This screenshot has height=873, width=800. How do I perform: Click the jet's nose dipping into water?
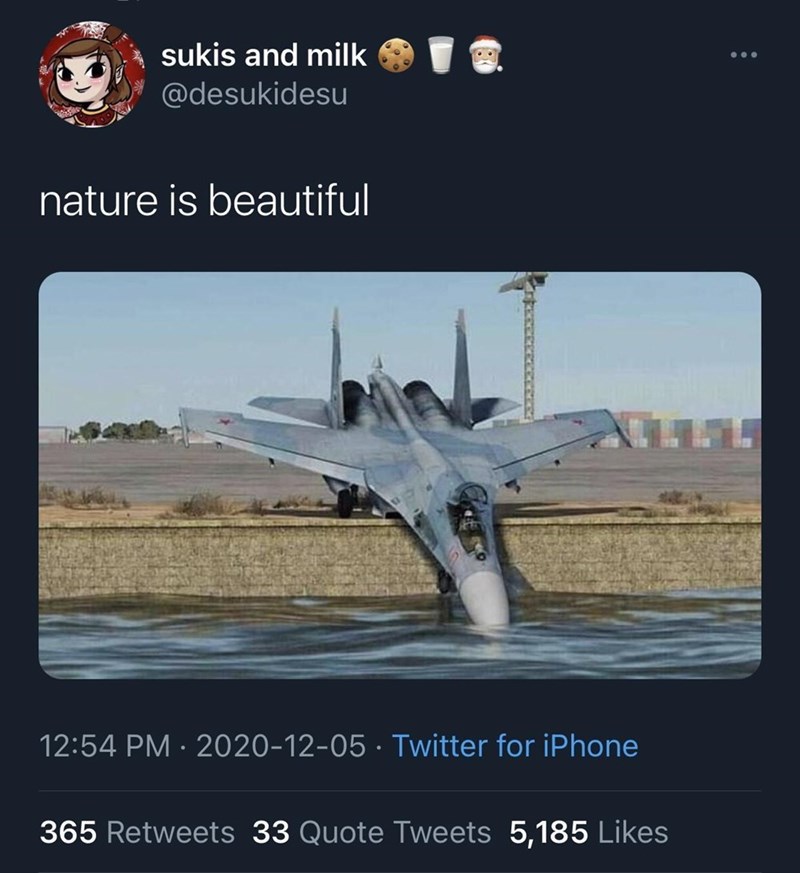(x=485, y=598)
